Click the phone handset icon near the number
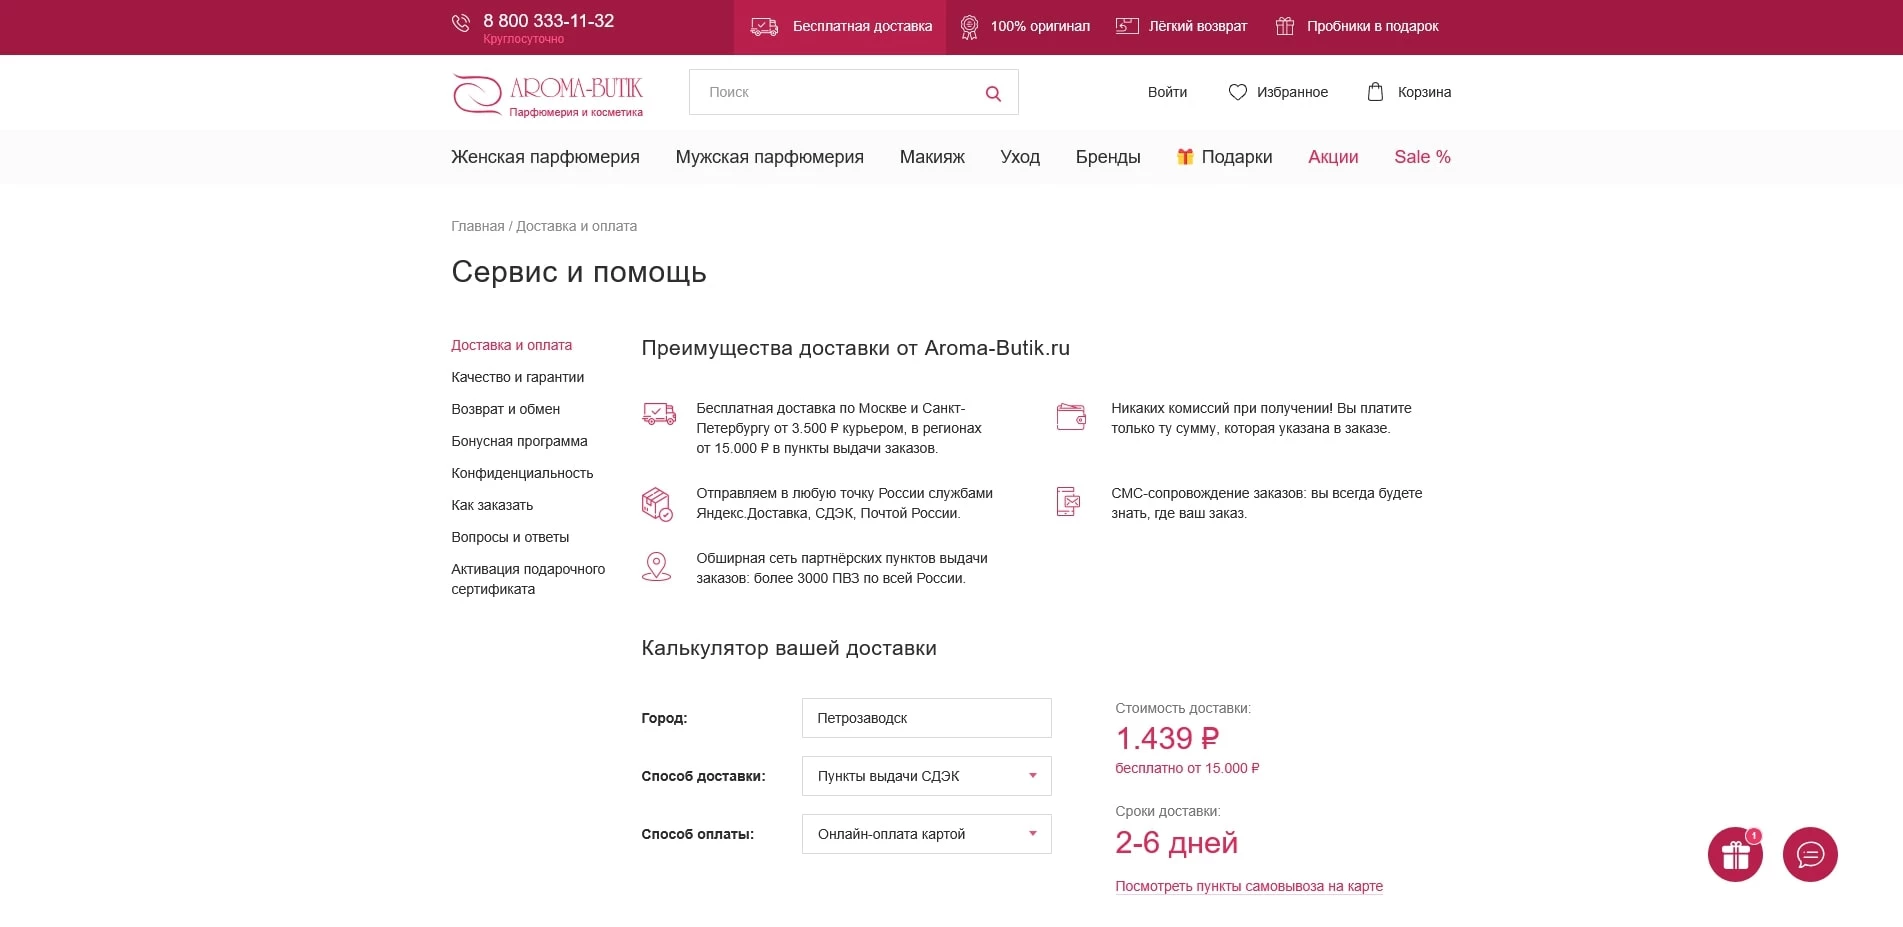 click(461, 22)
